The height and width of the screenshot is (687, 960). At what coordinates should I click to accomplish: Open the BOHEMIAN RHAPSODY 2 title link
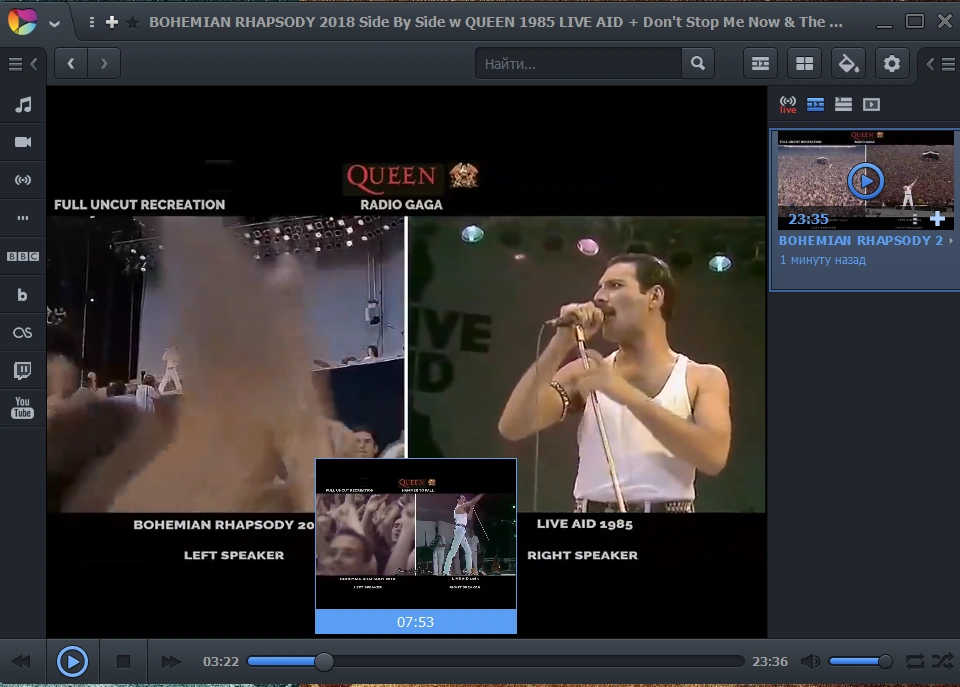[x=860, y=241]
